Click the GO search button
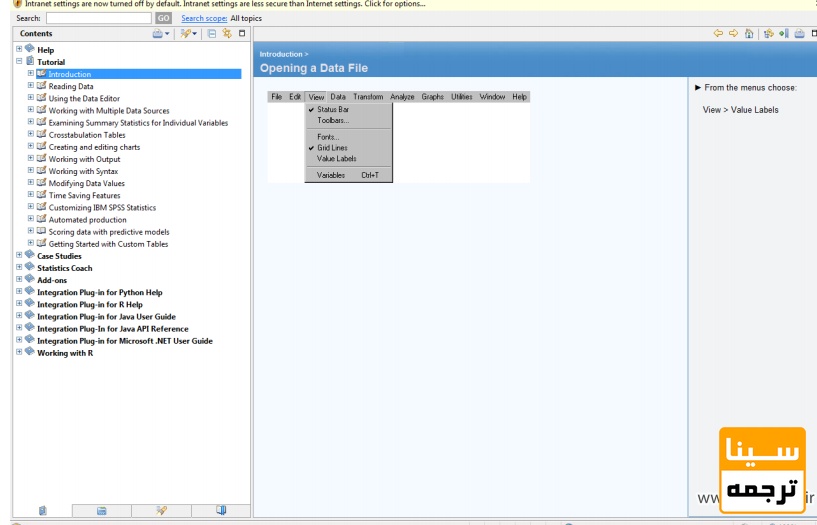This screenshot has height=525, width=817. [163, 18]
